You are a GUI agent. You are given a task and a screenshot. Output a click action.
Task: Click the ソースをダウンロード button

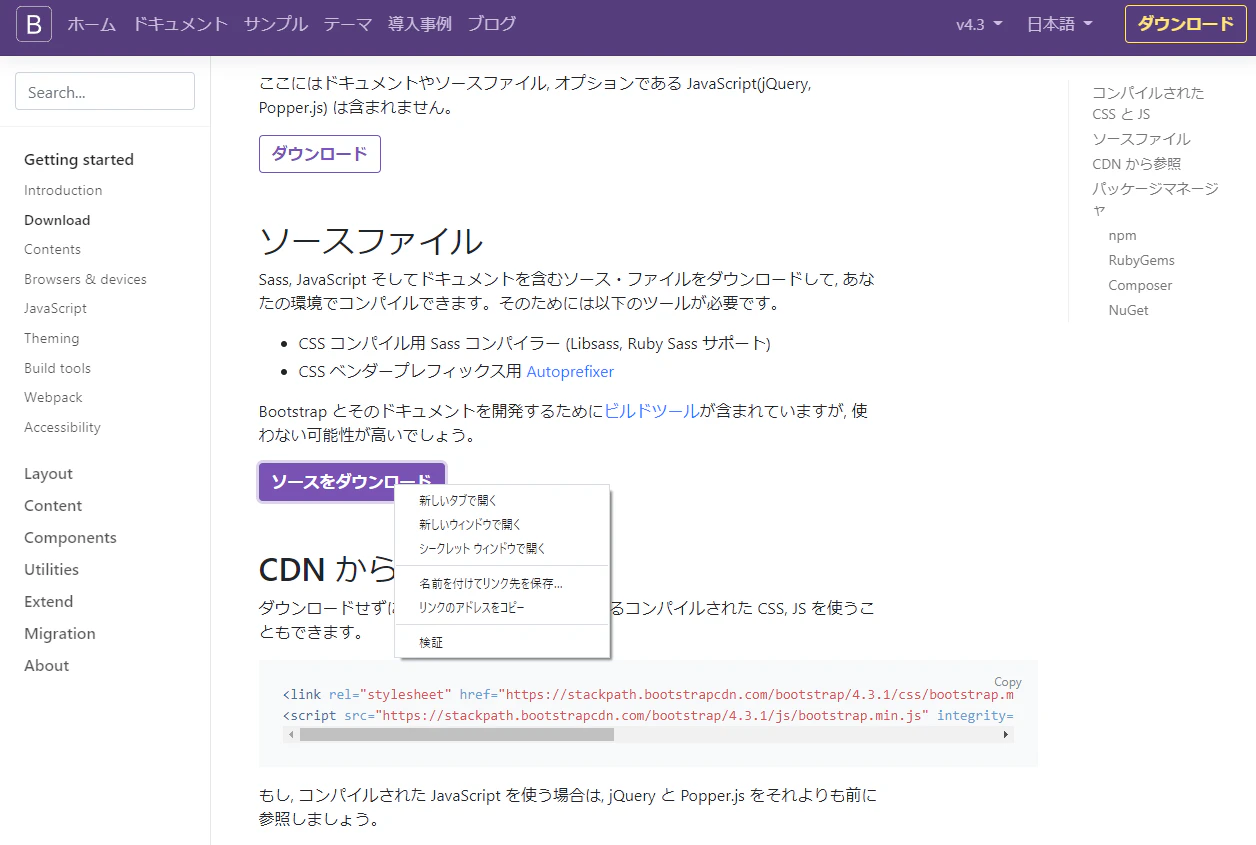[352, 482]
